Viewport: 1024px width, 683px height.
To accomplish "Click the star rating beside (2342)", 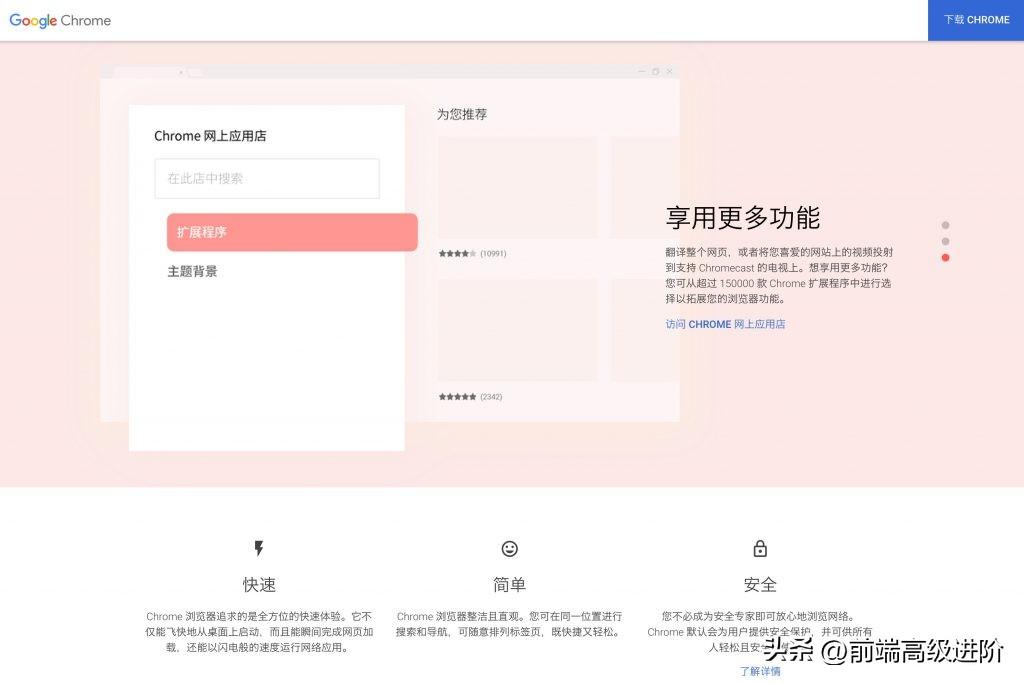I will pyautogui.click(x=457, y=396).
